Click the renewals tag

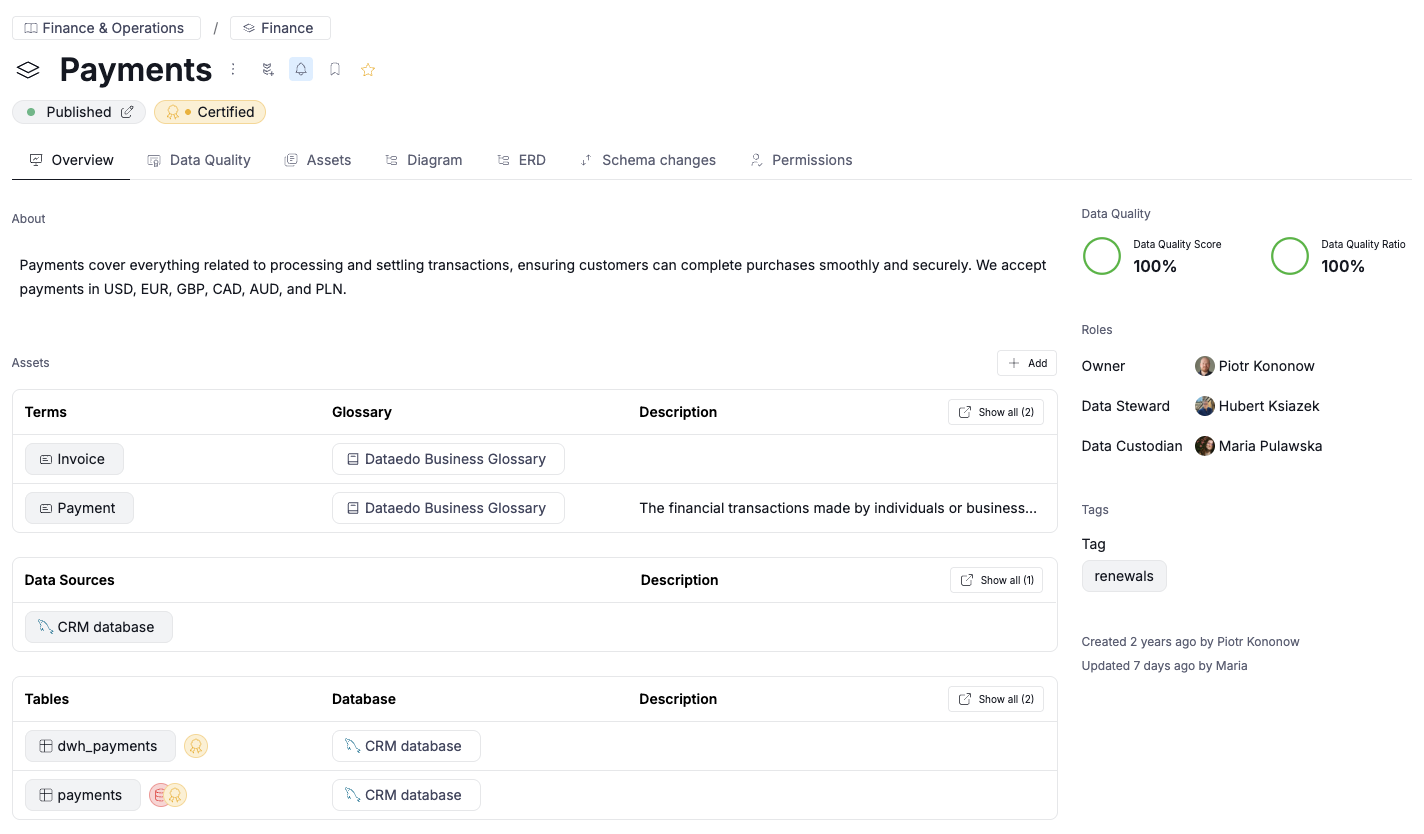(x=1124, y=576)
